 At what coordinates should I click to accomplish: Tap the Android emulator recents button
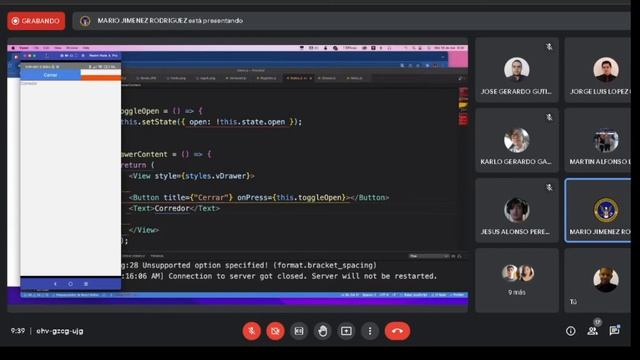tap(86, 284)
